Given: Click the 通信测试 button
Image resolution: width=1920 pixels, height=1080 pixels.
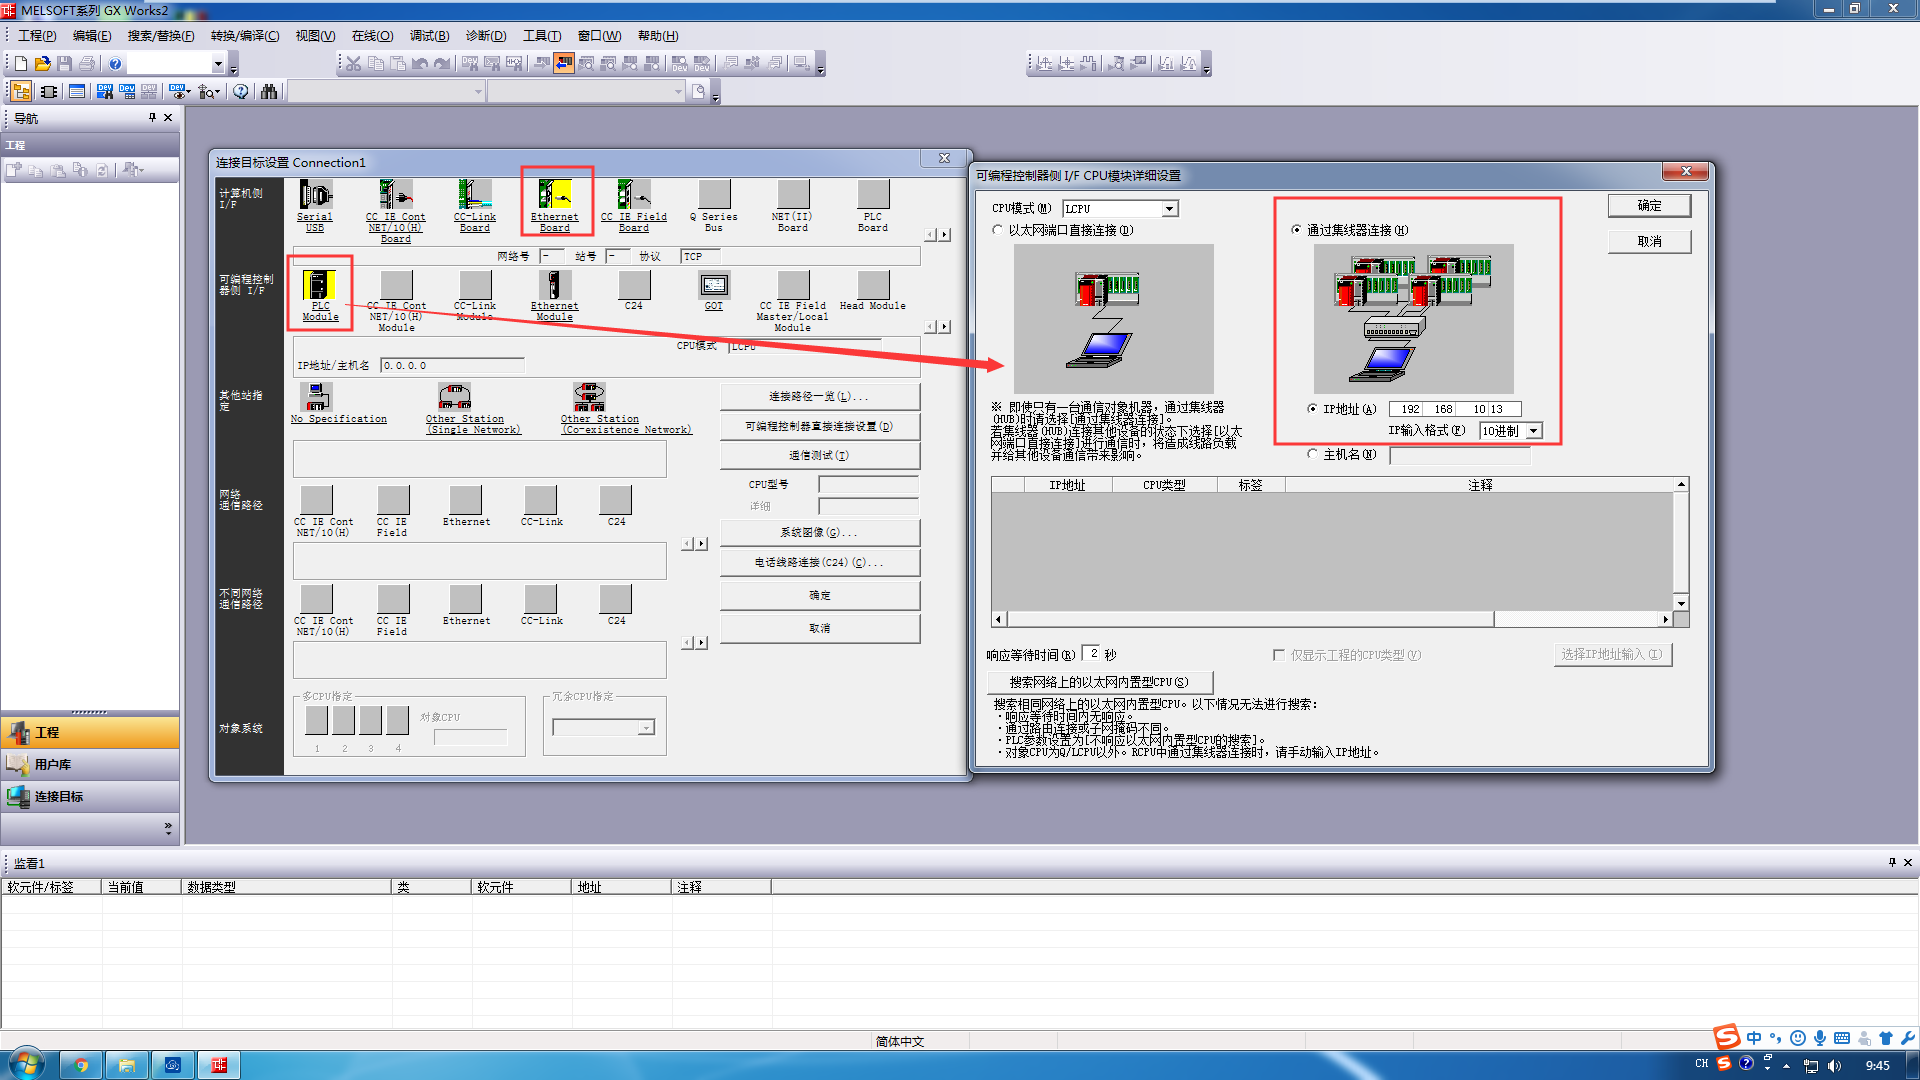Looking at the screenshot, I should [819, 456].
